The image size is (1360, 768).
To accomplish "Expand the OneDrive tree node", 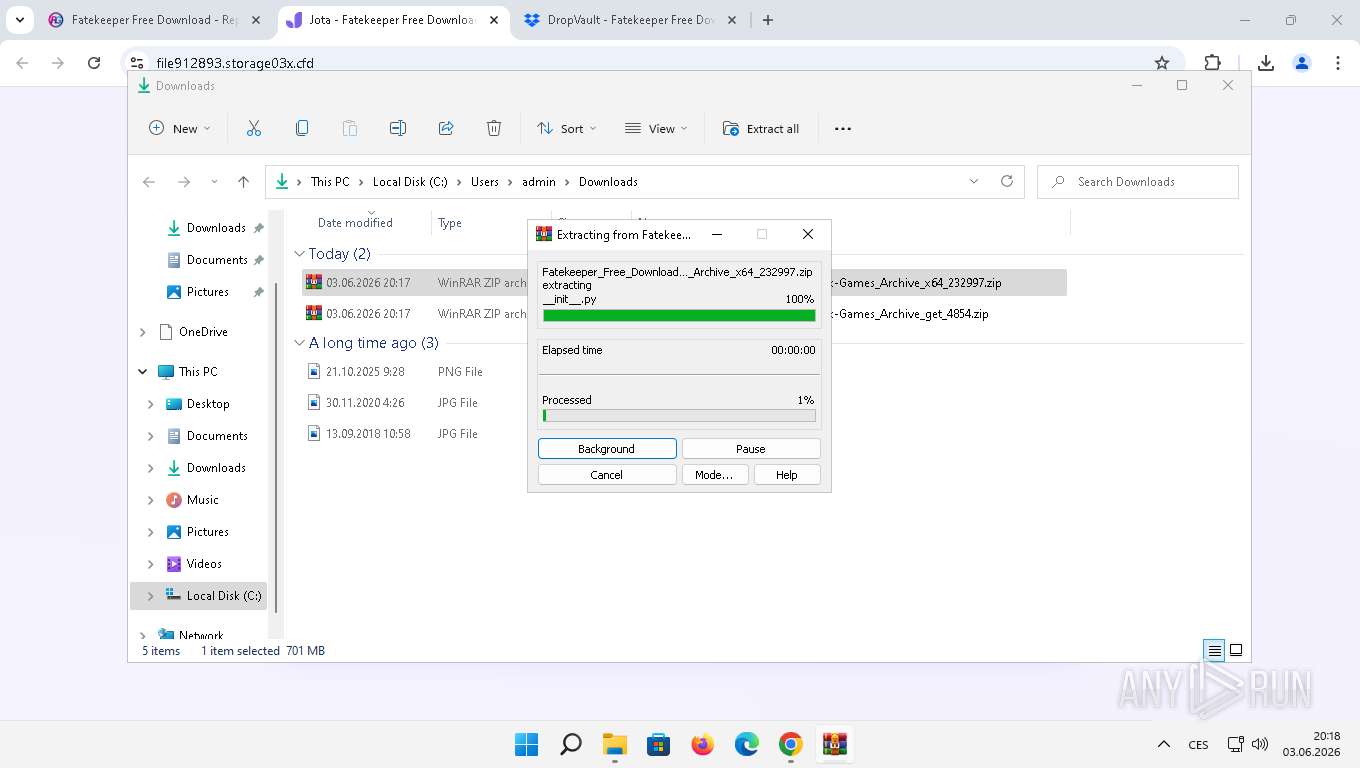I will coord(142,331).
